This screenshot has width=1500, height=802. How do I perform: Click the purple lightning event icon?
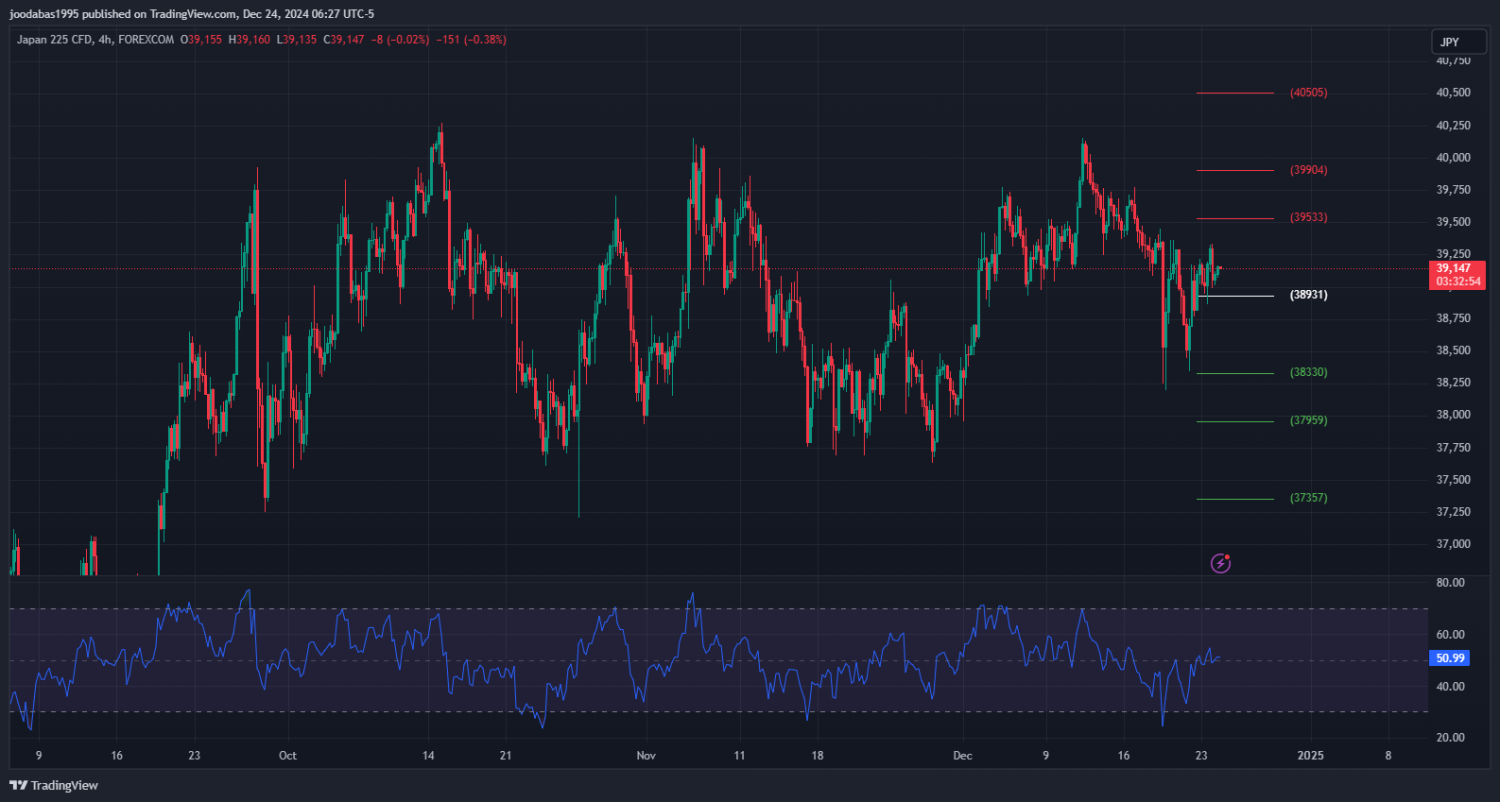point(1220,563)
